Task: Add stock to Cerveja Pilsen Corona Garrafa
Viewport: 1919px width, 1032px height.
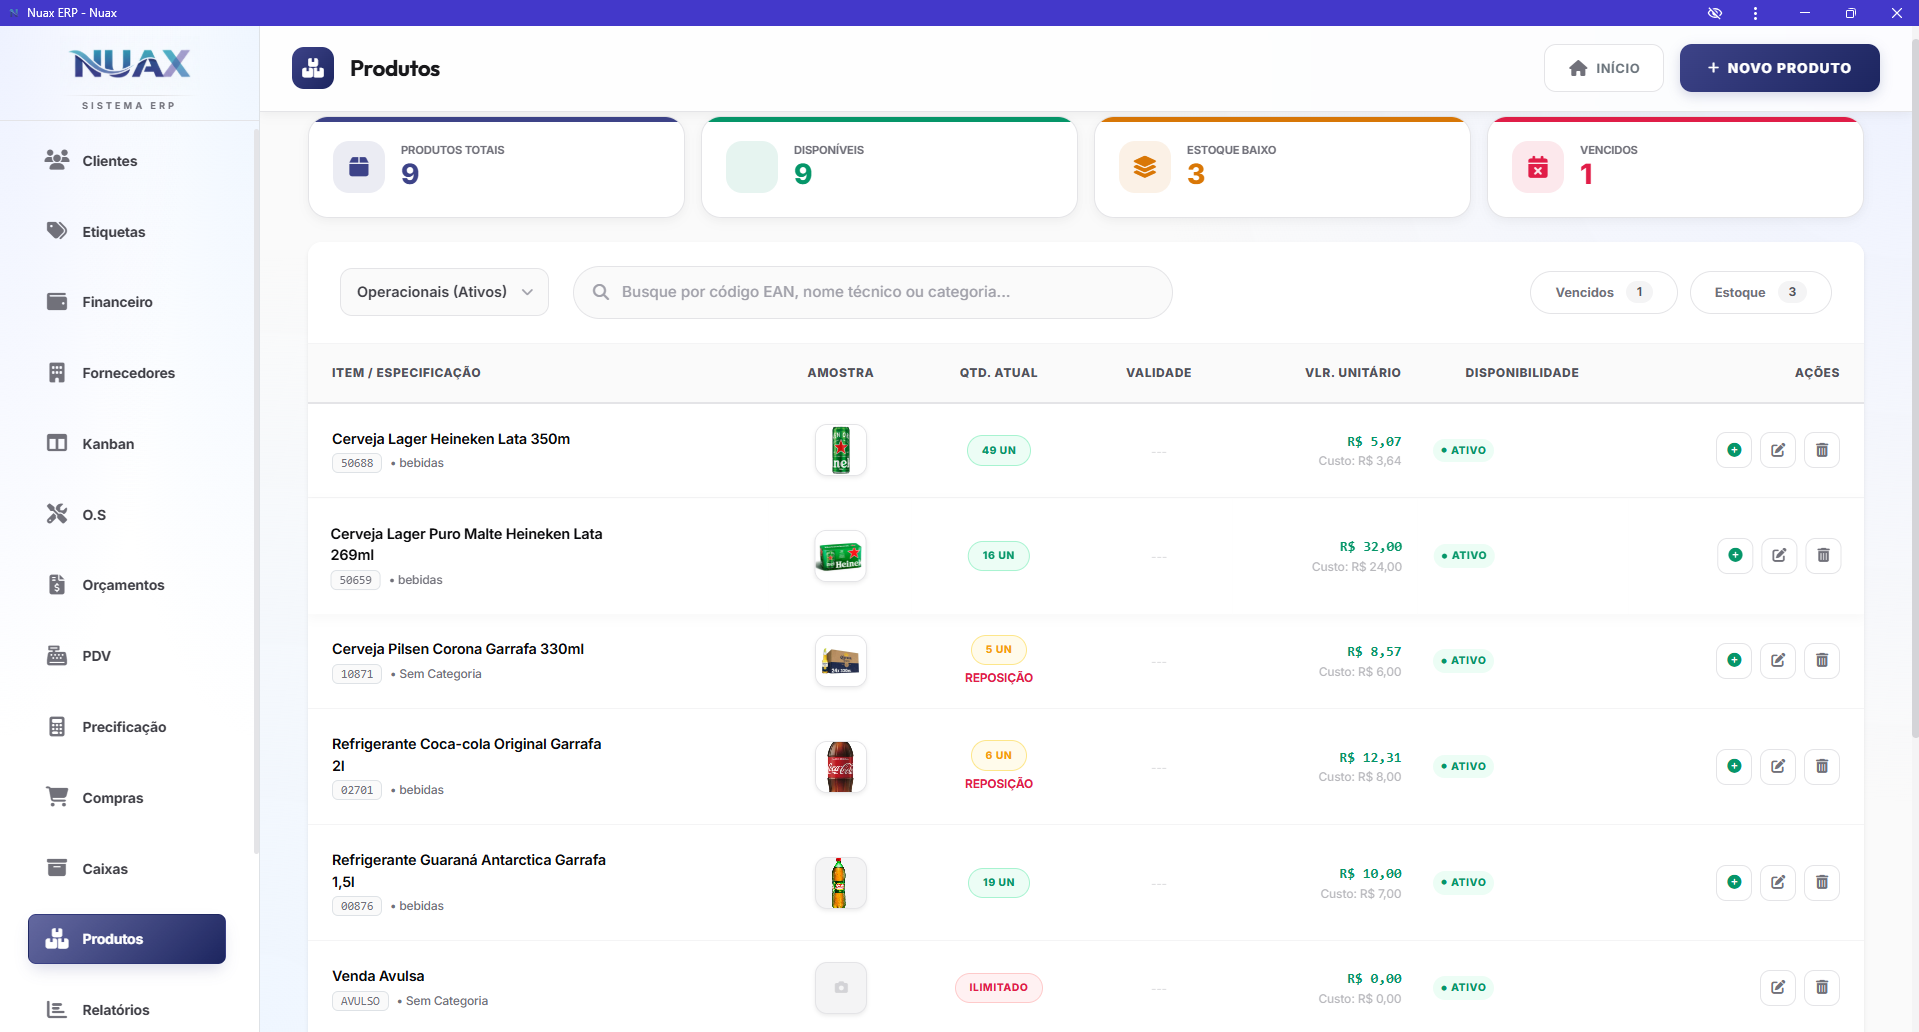Action: (x=1734, y=660)
